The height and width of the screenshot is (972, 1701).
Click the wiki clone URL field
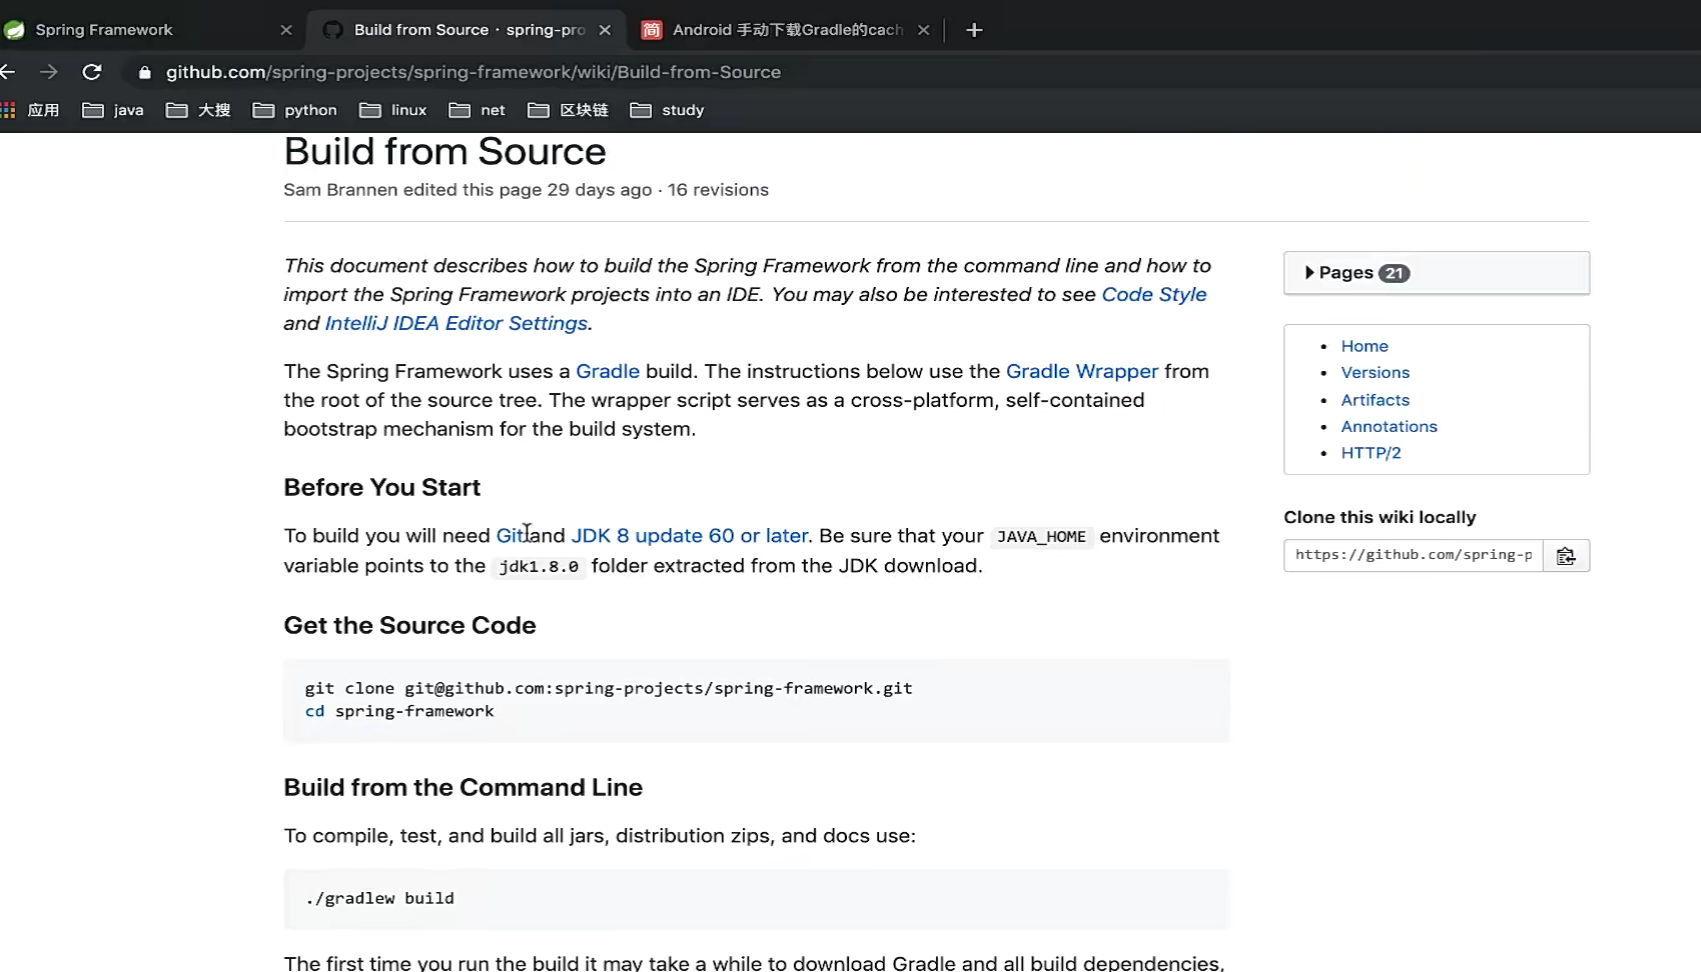tap(1412, 555)
